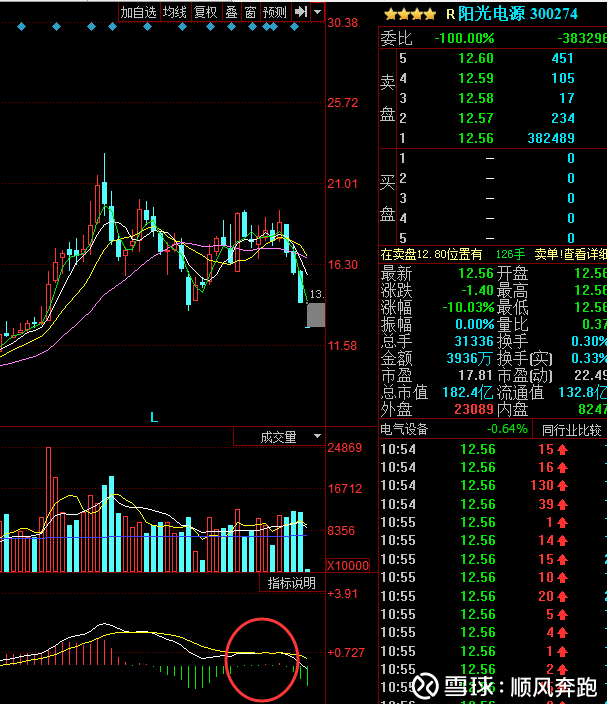Click the 涨跌 value -1.40

click(478, 290)
